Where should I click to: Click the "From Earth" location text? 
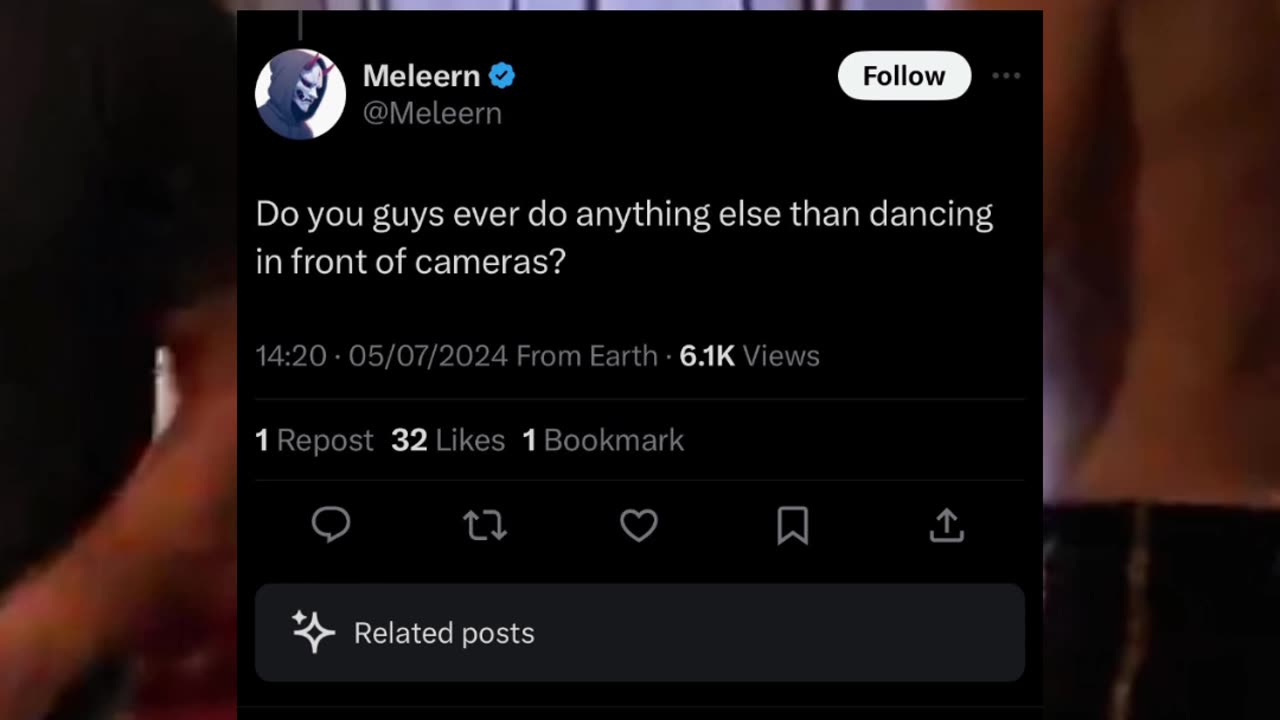(587, 356)
